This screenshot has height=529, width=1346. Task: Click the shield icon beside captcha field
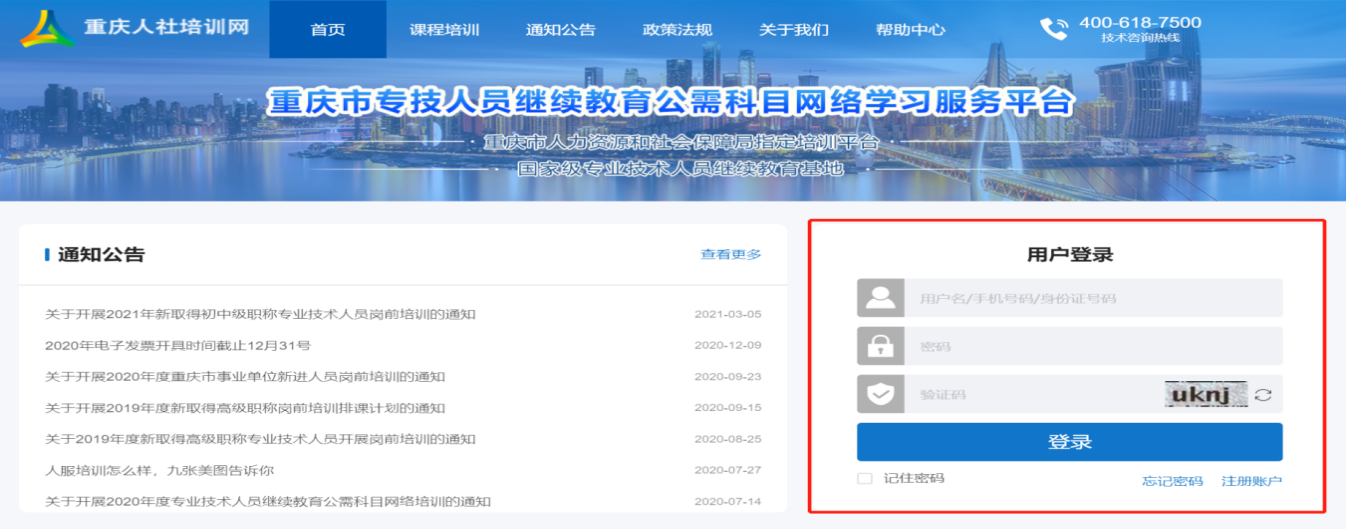pos(881,394)
